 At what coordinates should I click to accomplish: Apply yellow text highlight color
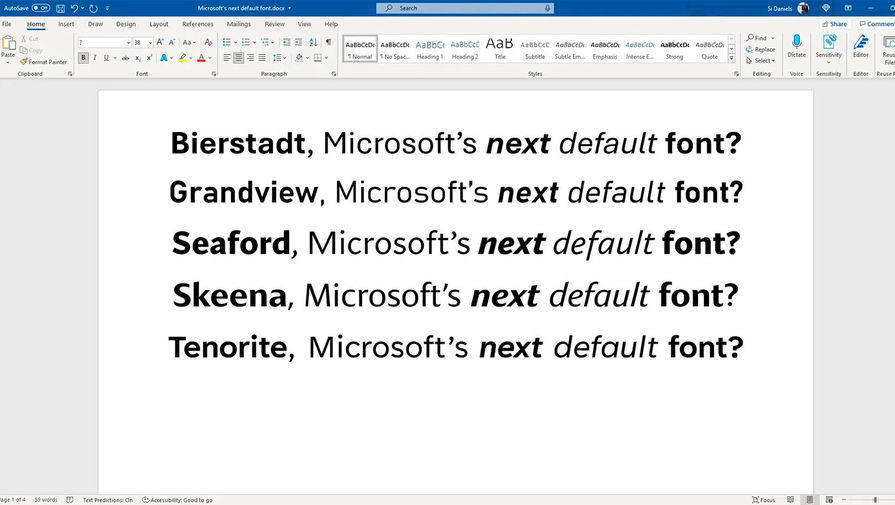pos(182,58)
